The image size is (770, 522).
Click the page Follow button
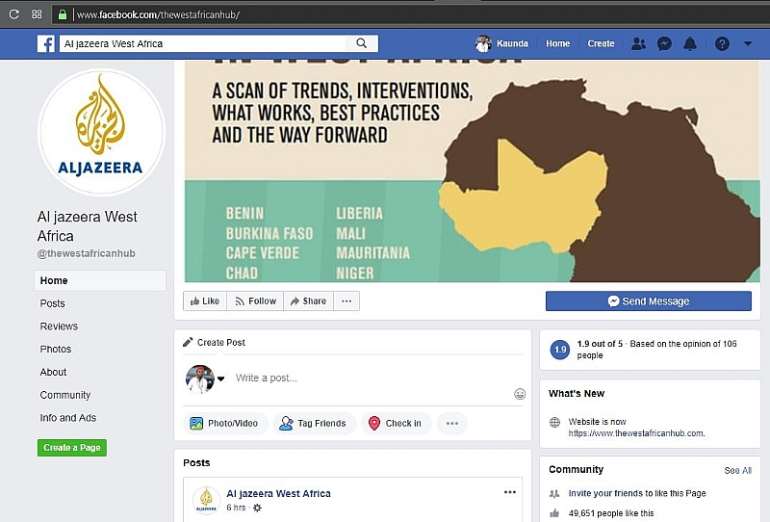point(255,301)
